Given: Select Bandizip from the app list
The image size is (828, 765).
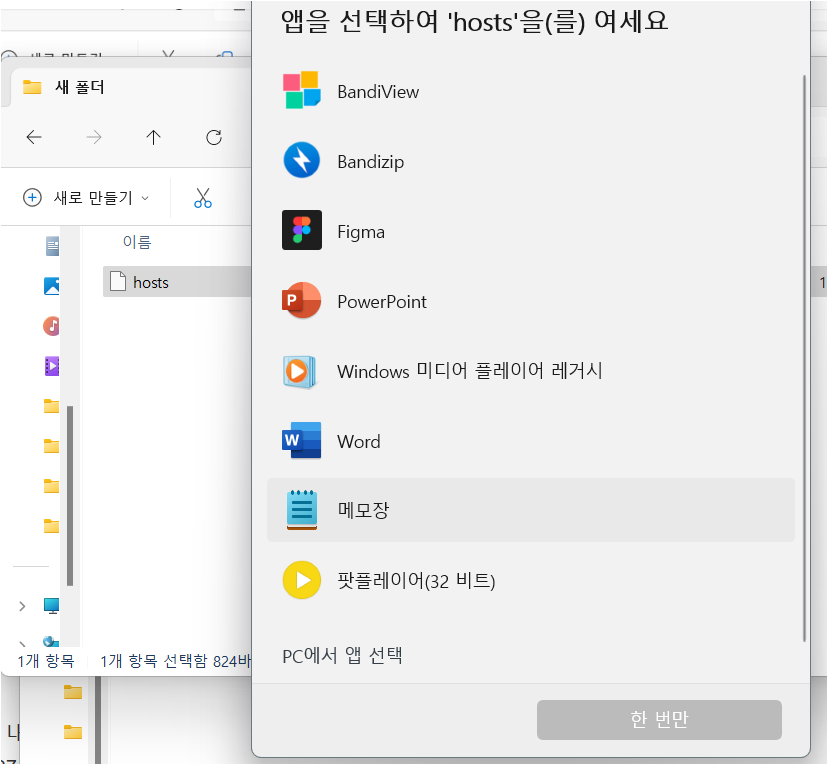Looking at the screenshot, I should 531,161.
